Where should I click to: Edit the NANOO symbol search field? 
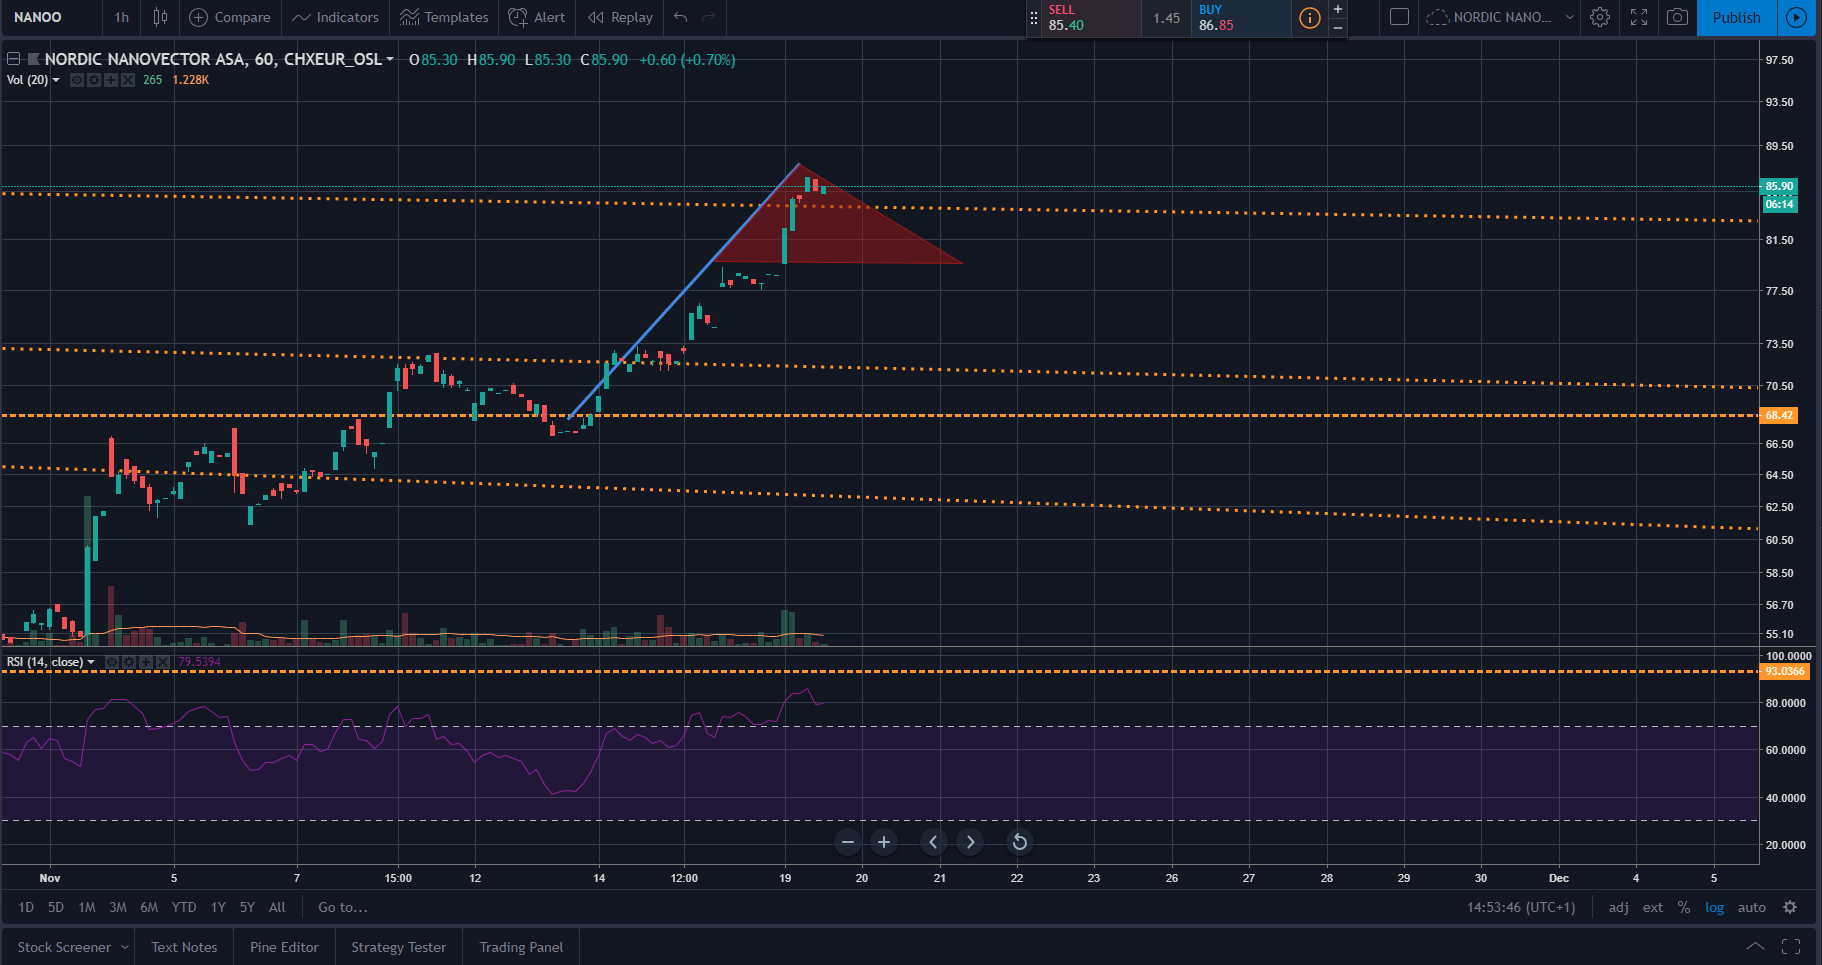pyautogui.click(x=50, y=17)
